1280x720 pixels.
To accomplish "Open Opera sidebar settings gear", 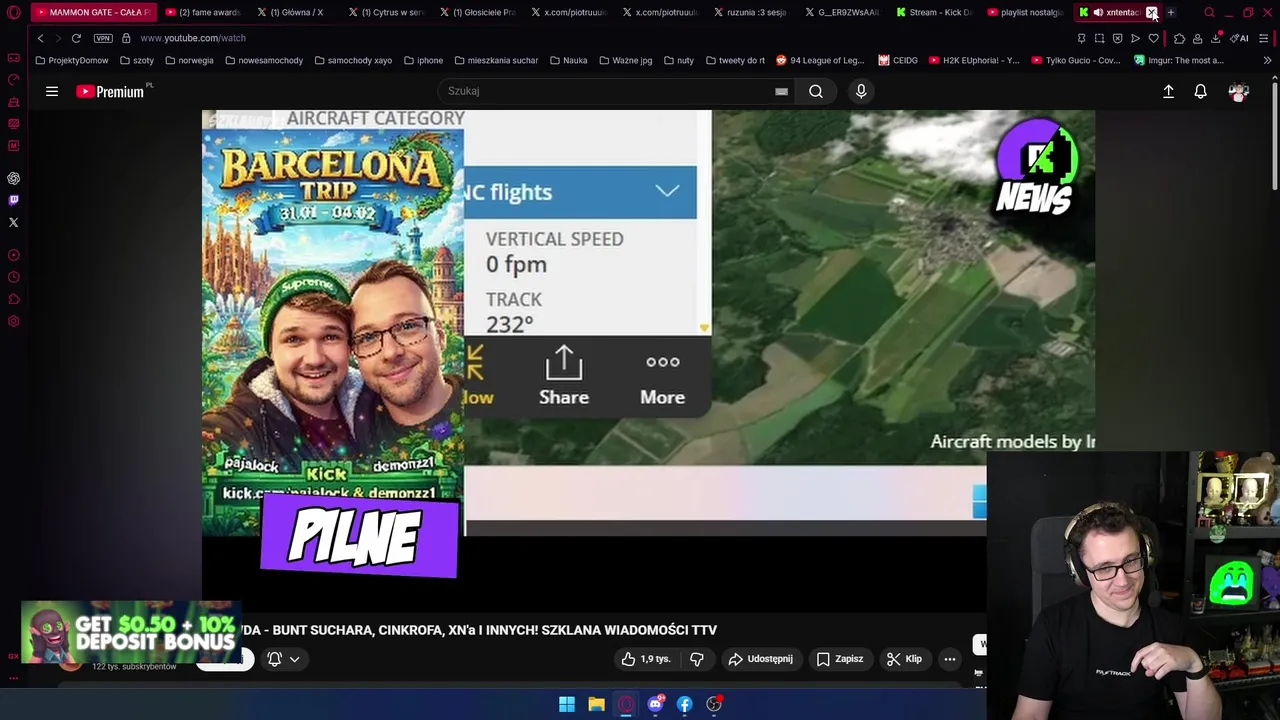I will click(14, 321).
